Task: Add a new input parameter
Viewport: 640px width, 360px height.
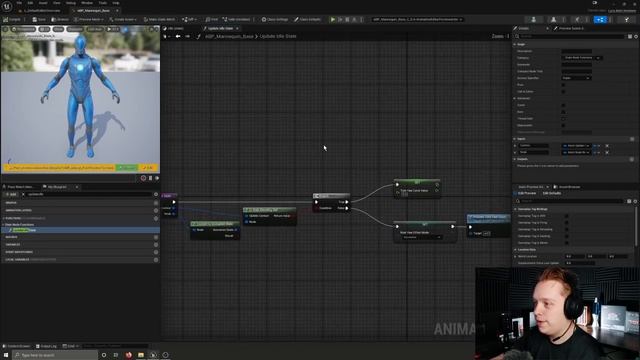Action: click(632, 139)
